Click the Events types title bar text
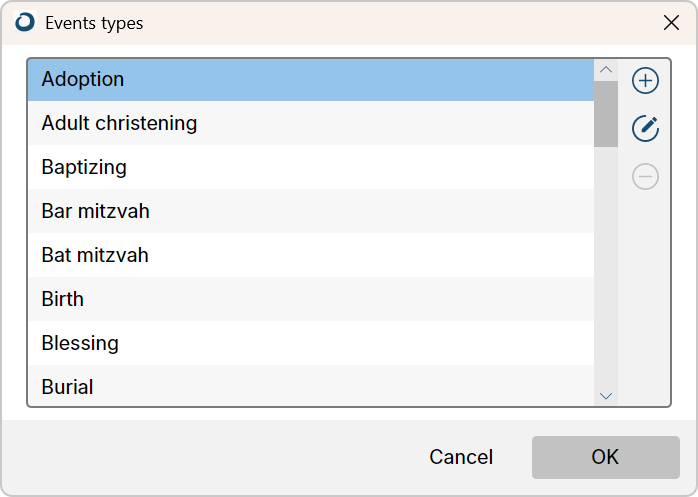 [x=94, y=23]
